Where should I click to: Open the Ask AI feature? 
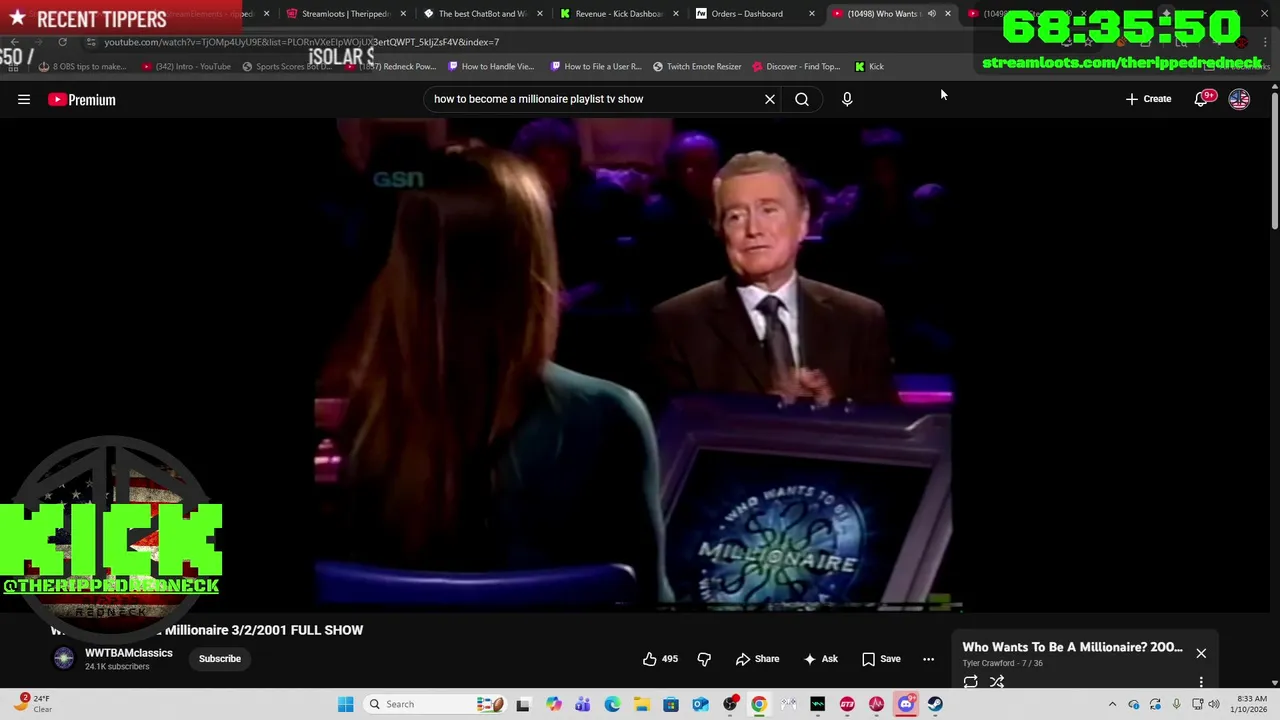click(x=820, y=659)
